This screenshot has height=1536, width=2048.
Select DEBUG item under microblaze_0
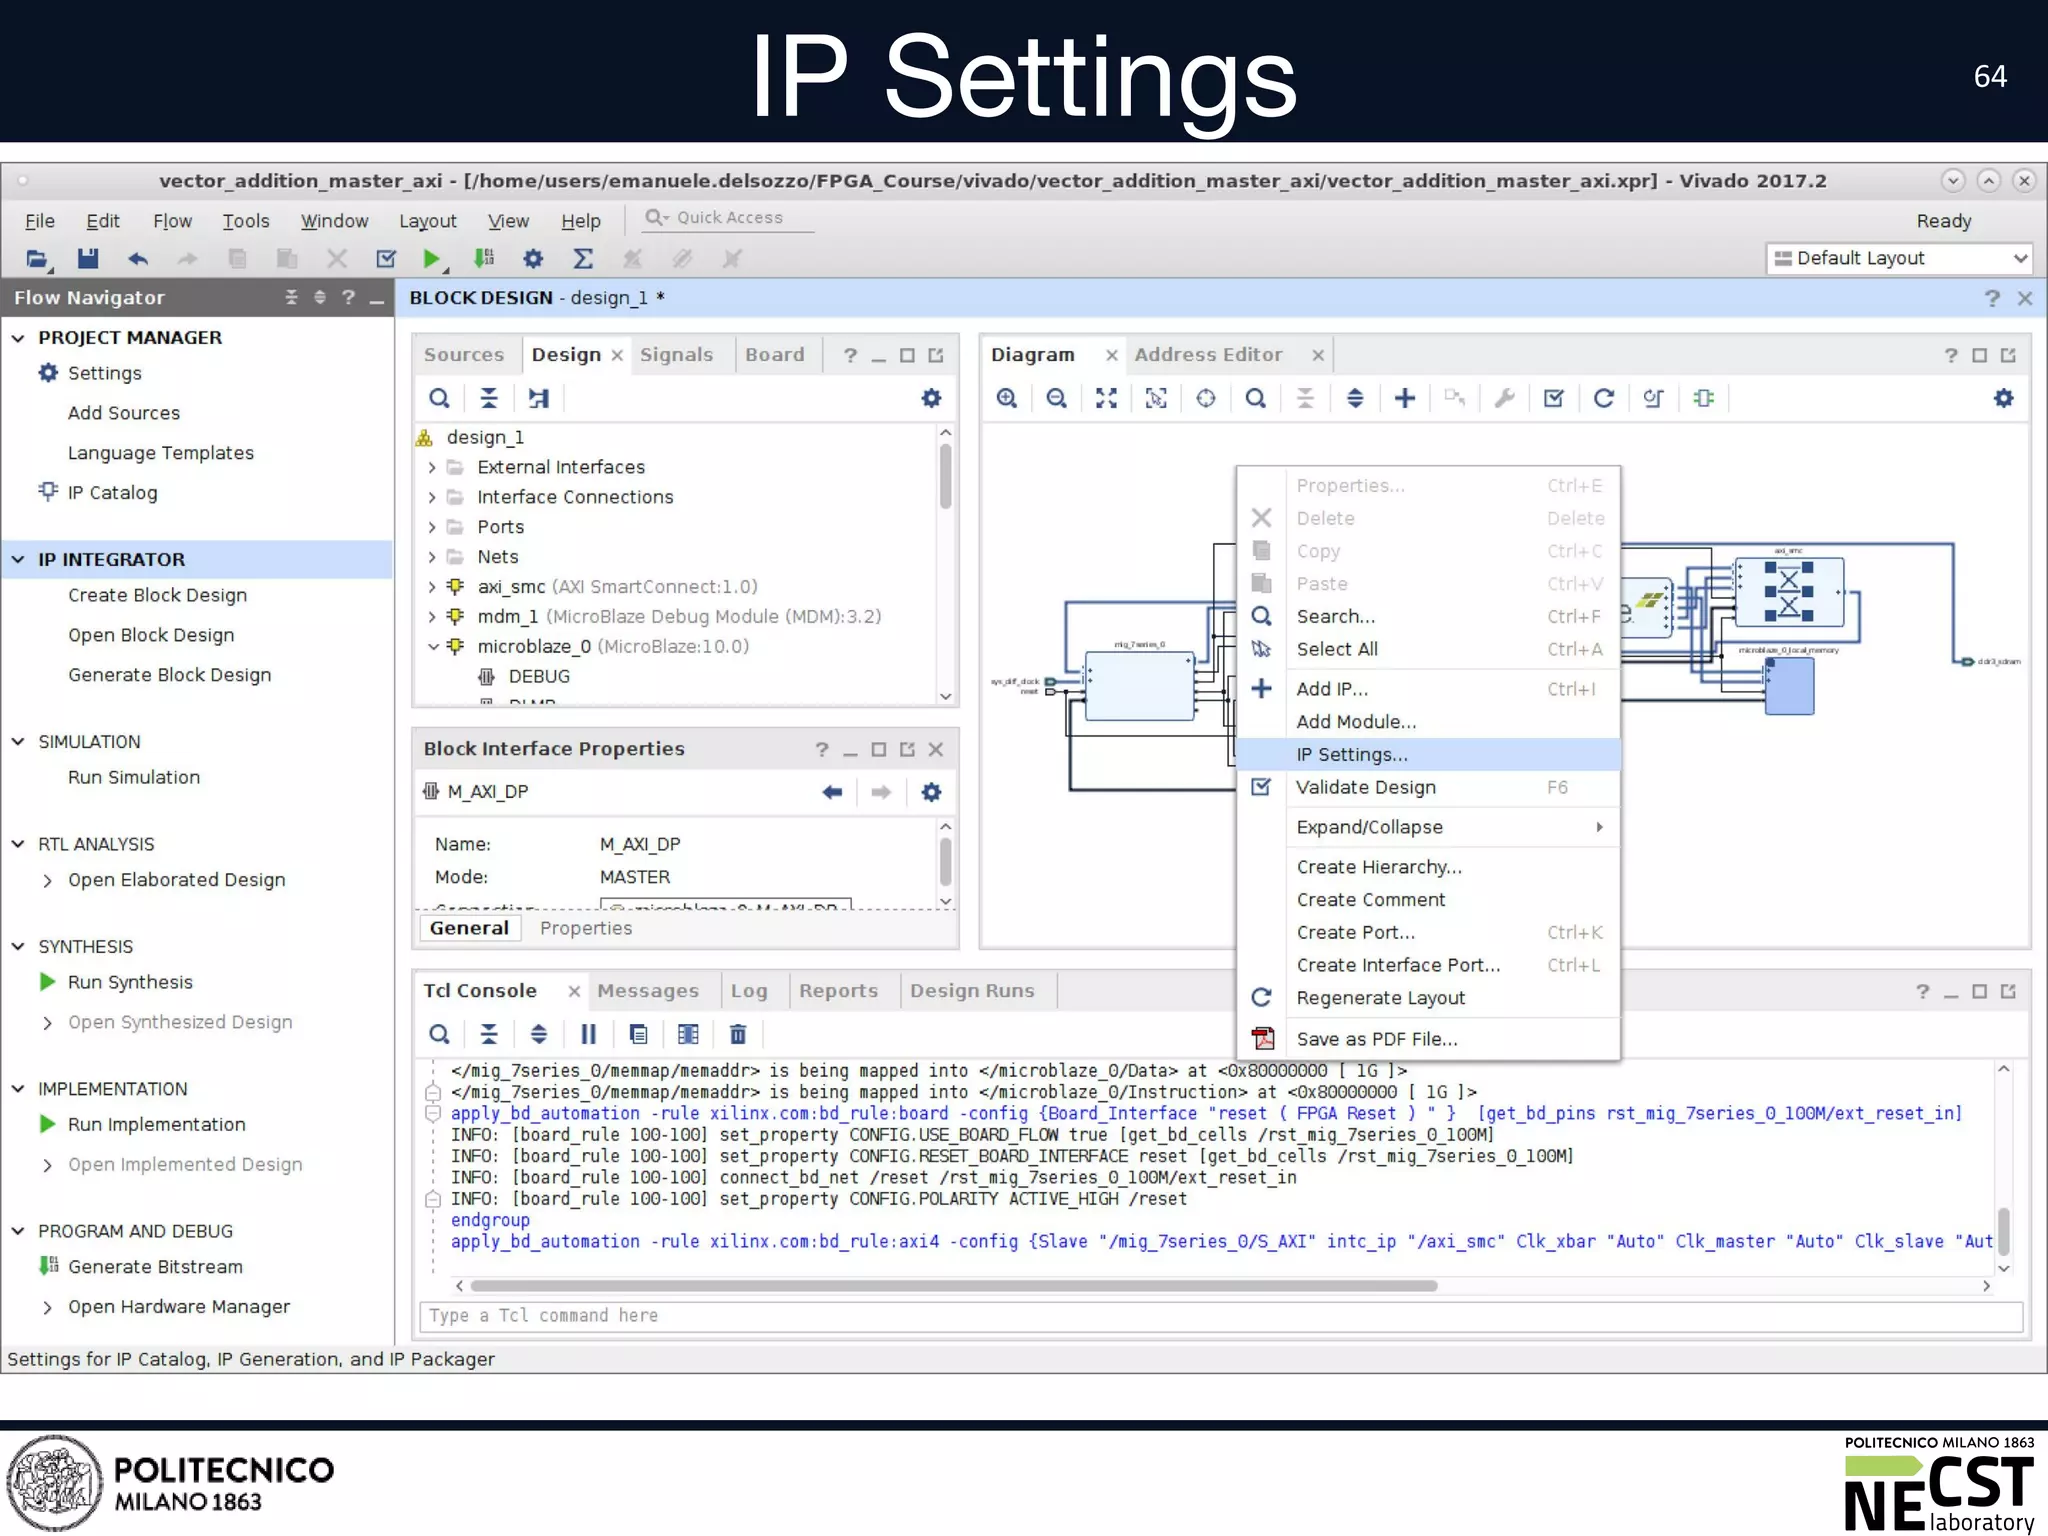click(x=538, y=677)
